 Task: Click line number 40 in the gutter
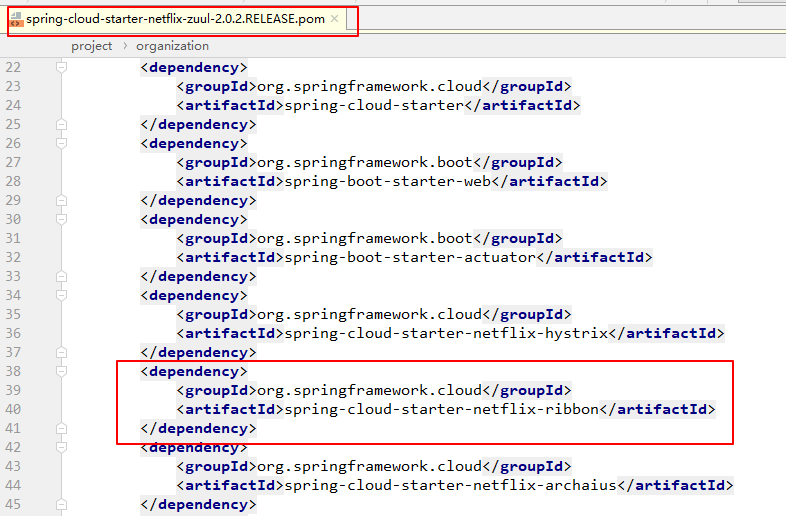(x=13, y=410)
